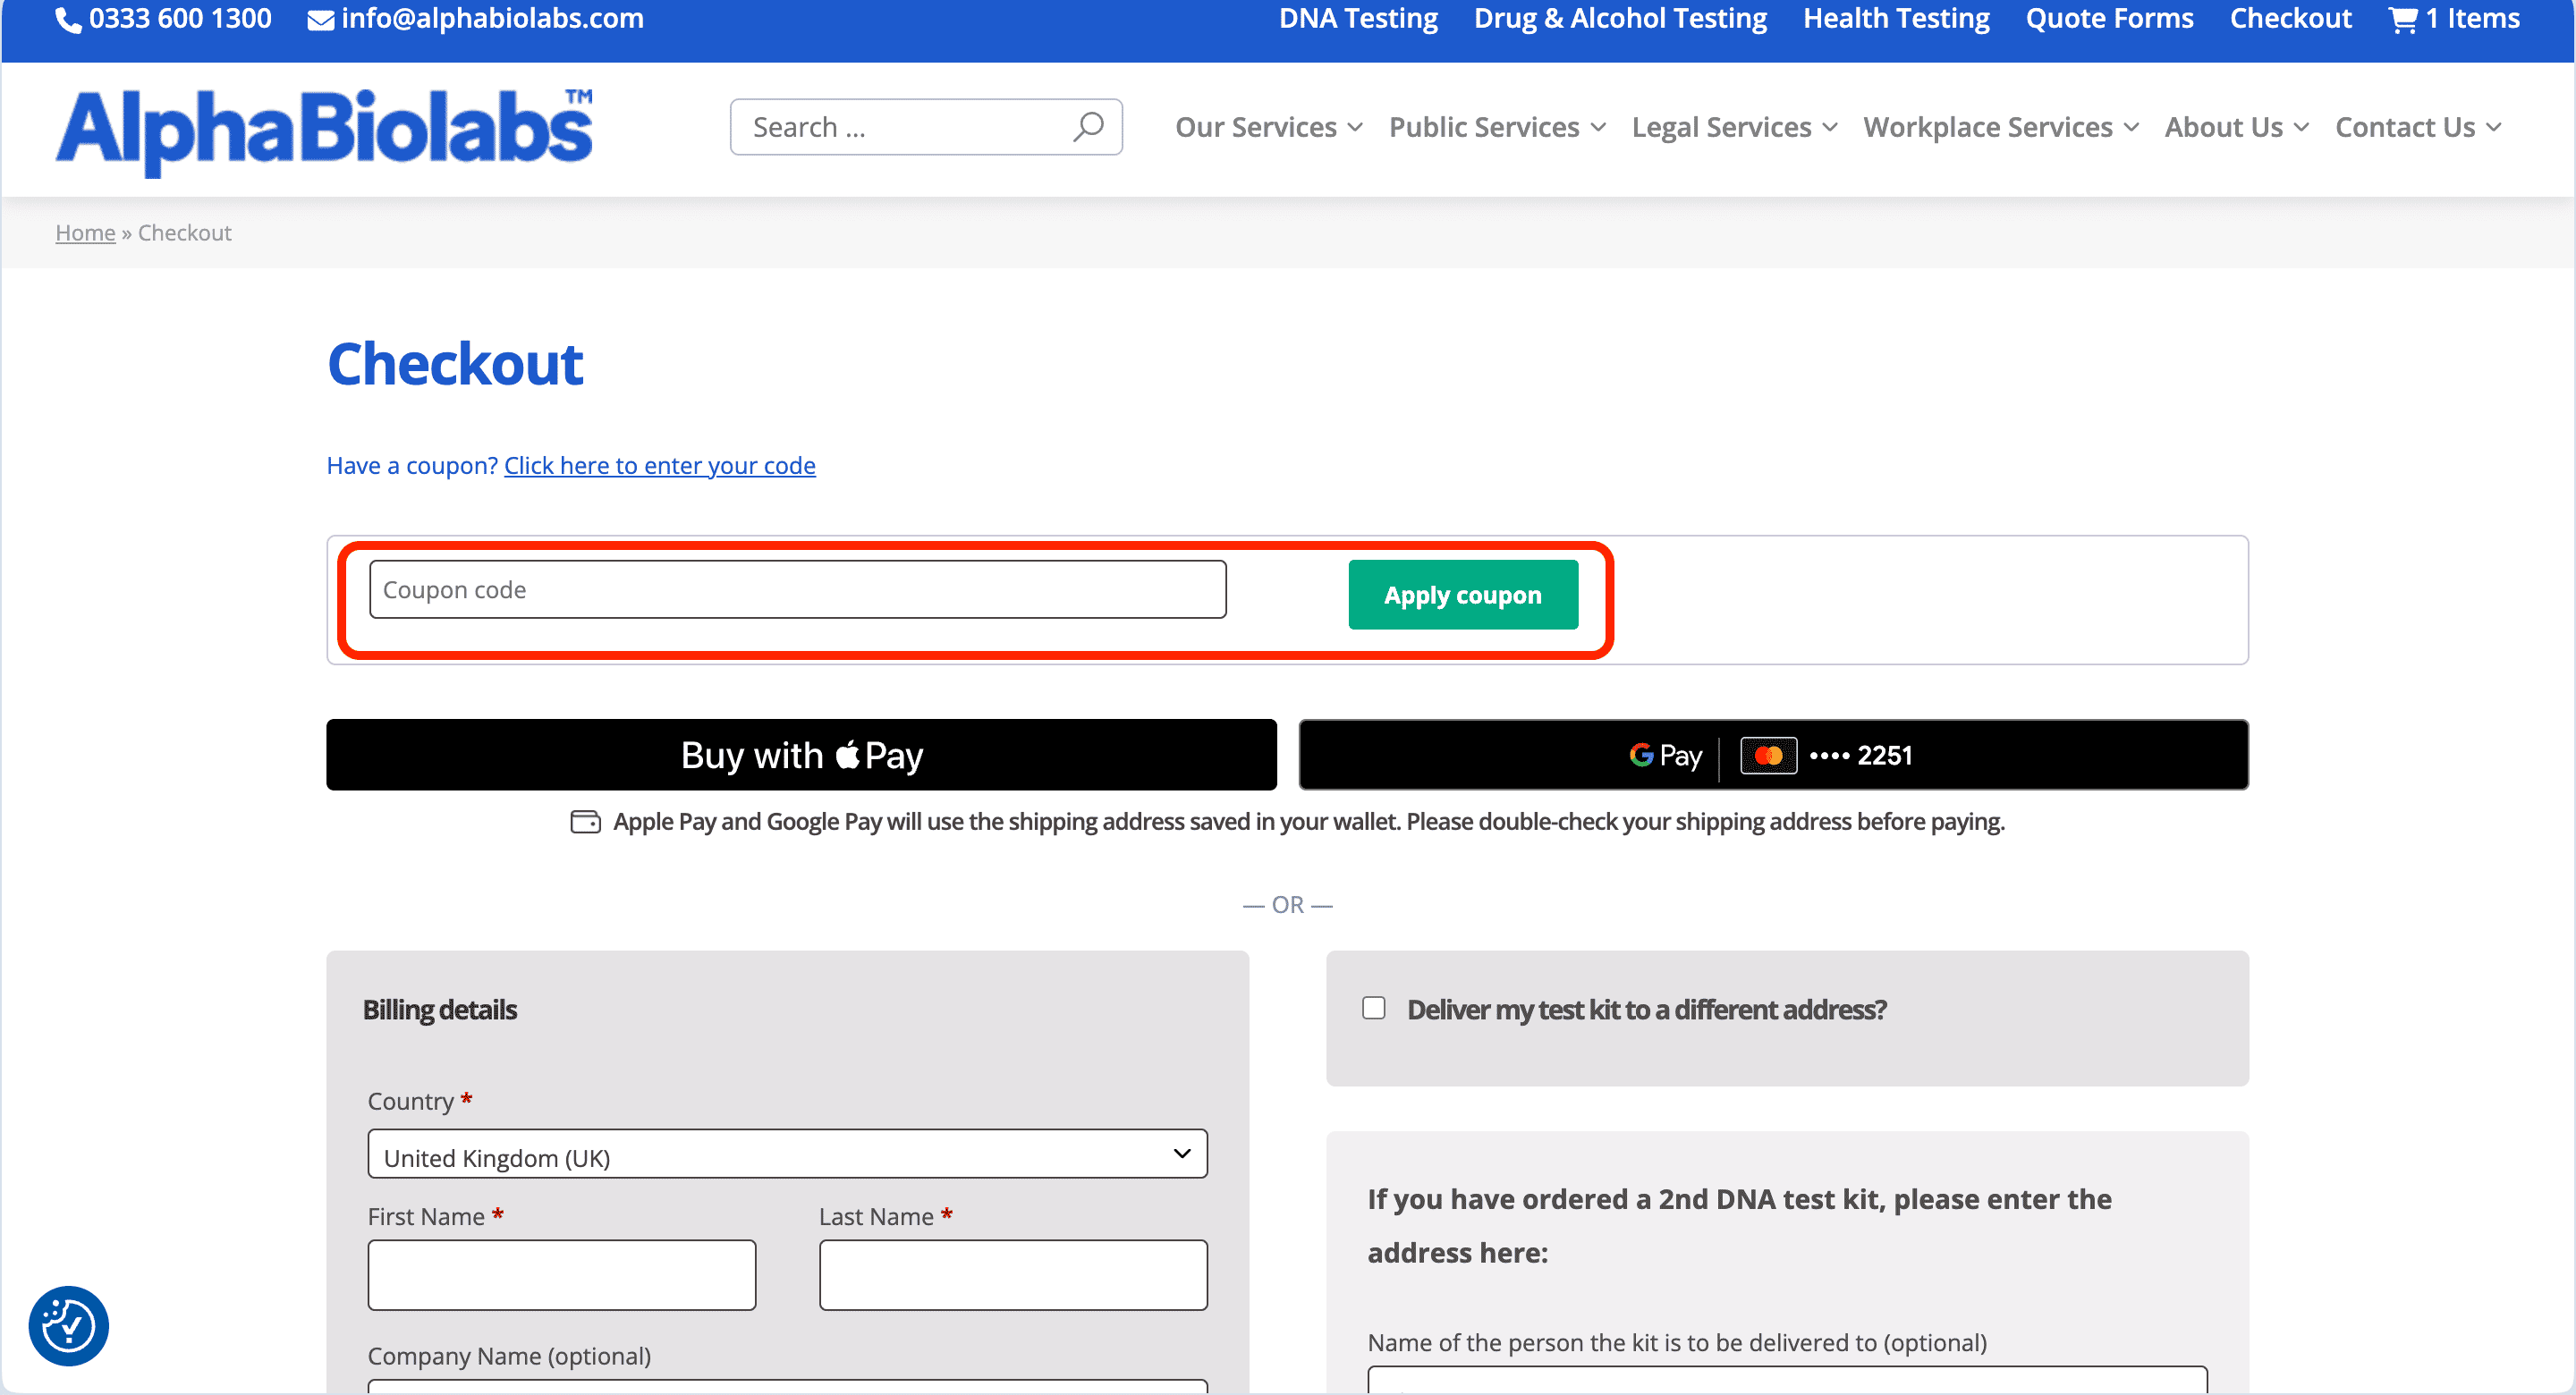Go to Health Testing
The height and width of the screenshot is (1395, 2576).
click(x=1896, y=19)
